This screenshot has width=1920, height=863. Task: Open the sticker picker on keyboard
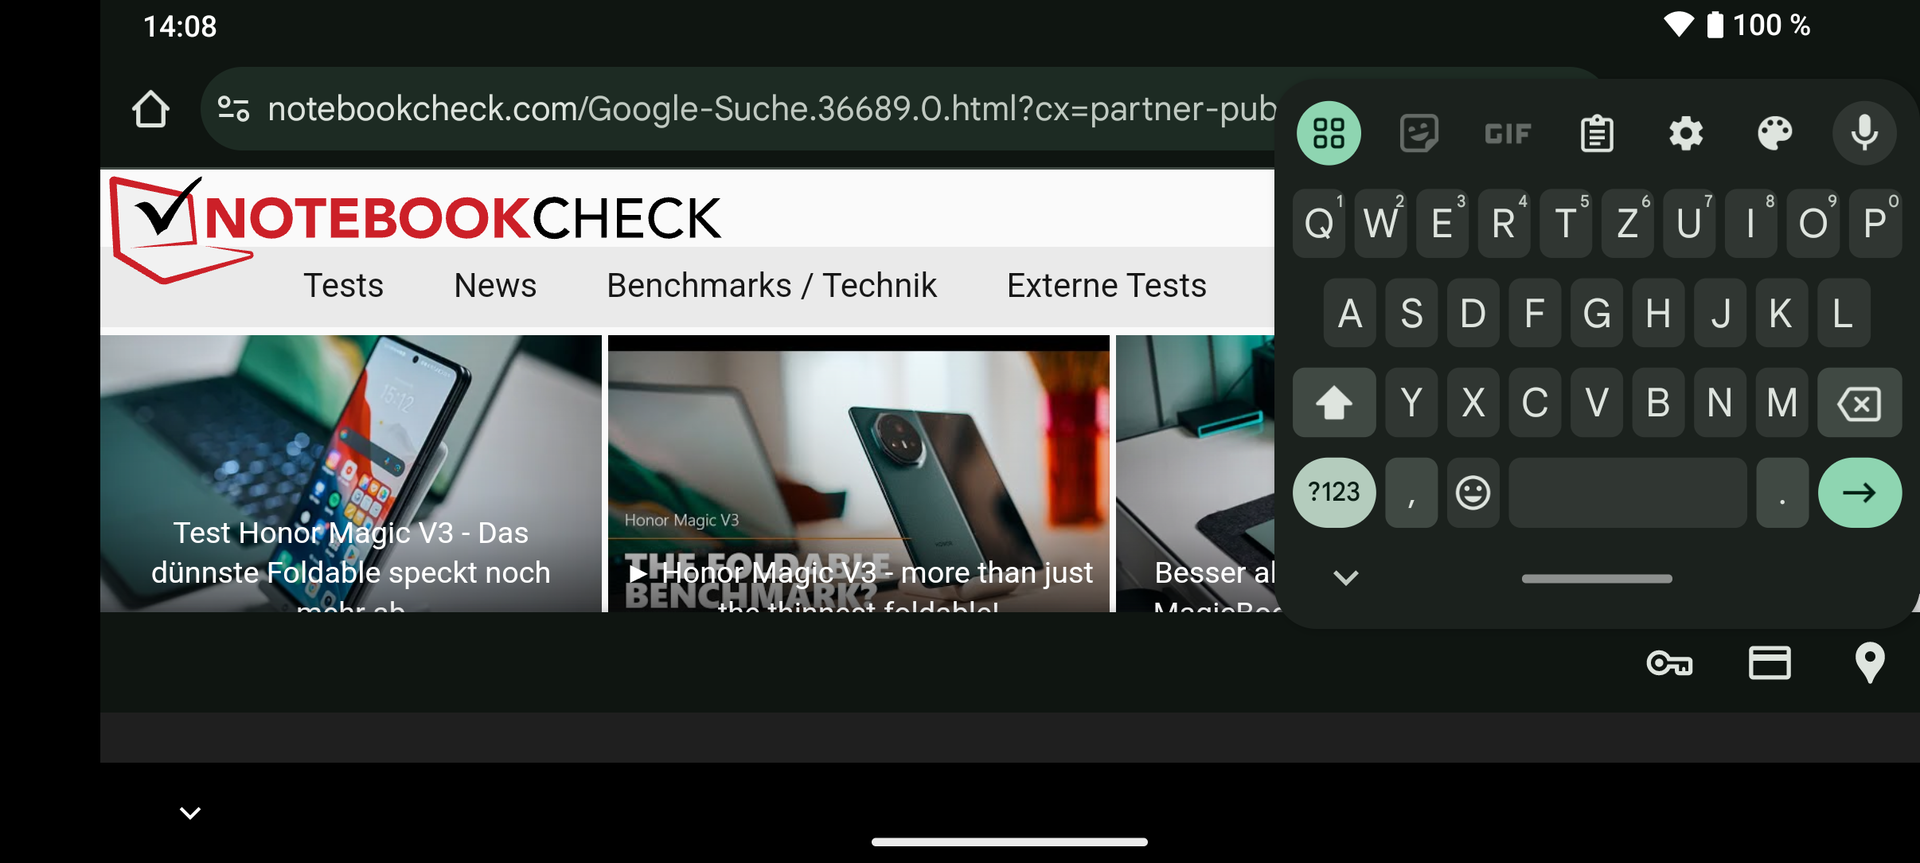point(1419,133)
